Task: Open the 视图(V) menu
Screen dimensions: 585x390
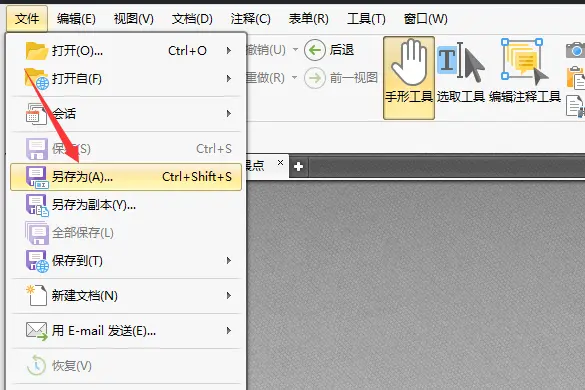Action: [x=134, y=18]
